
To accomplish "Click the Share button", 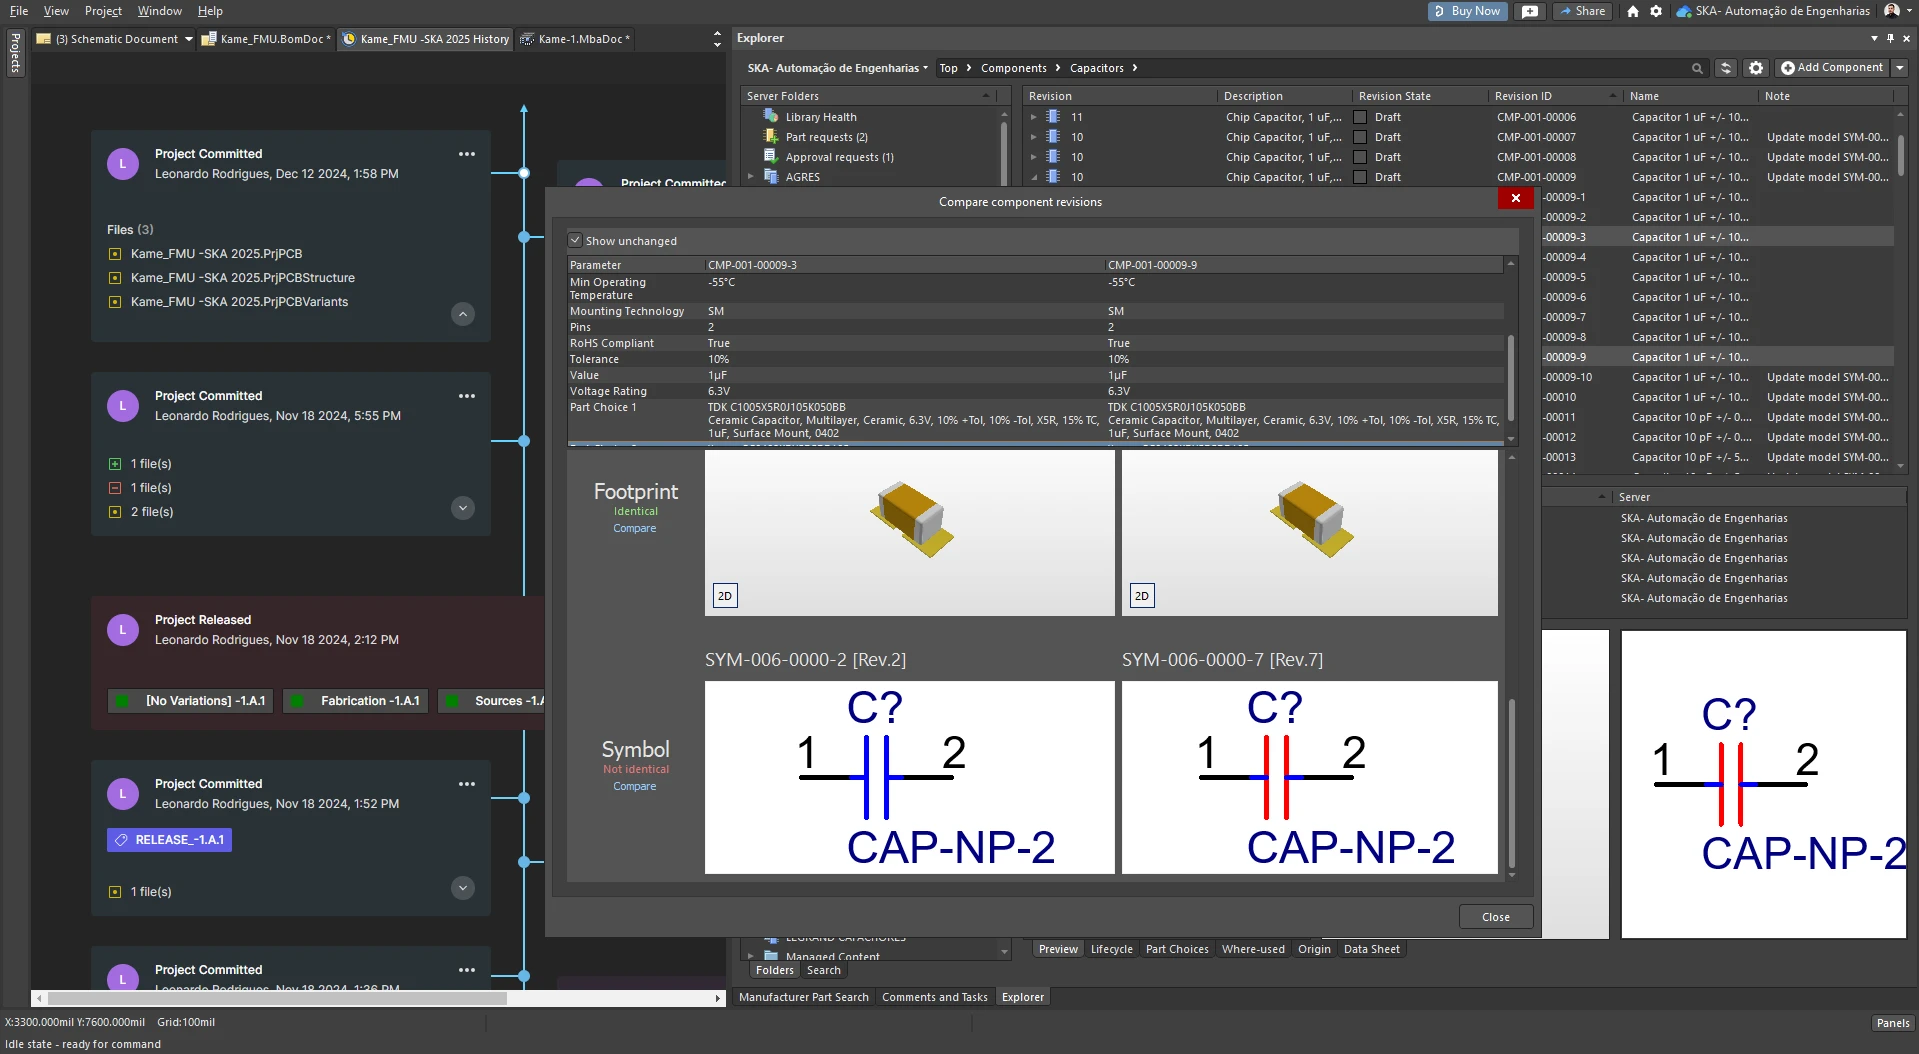I will [x=1582, y=11].
